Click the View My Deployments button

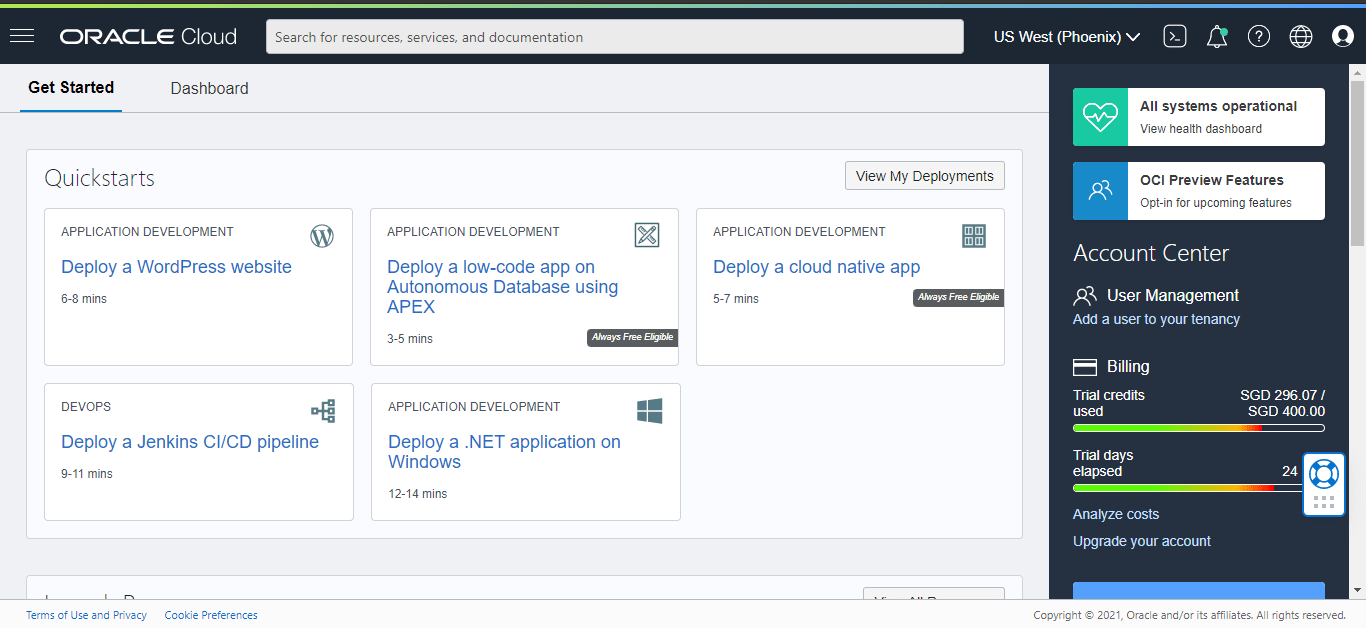(x=924, y=176)
